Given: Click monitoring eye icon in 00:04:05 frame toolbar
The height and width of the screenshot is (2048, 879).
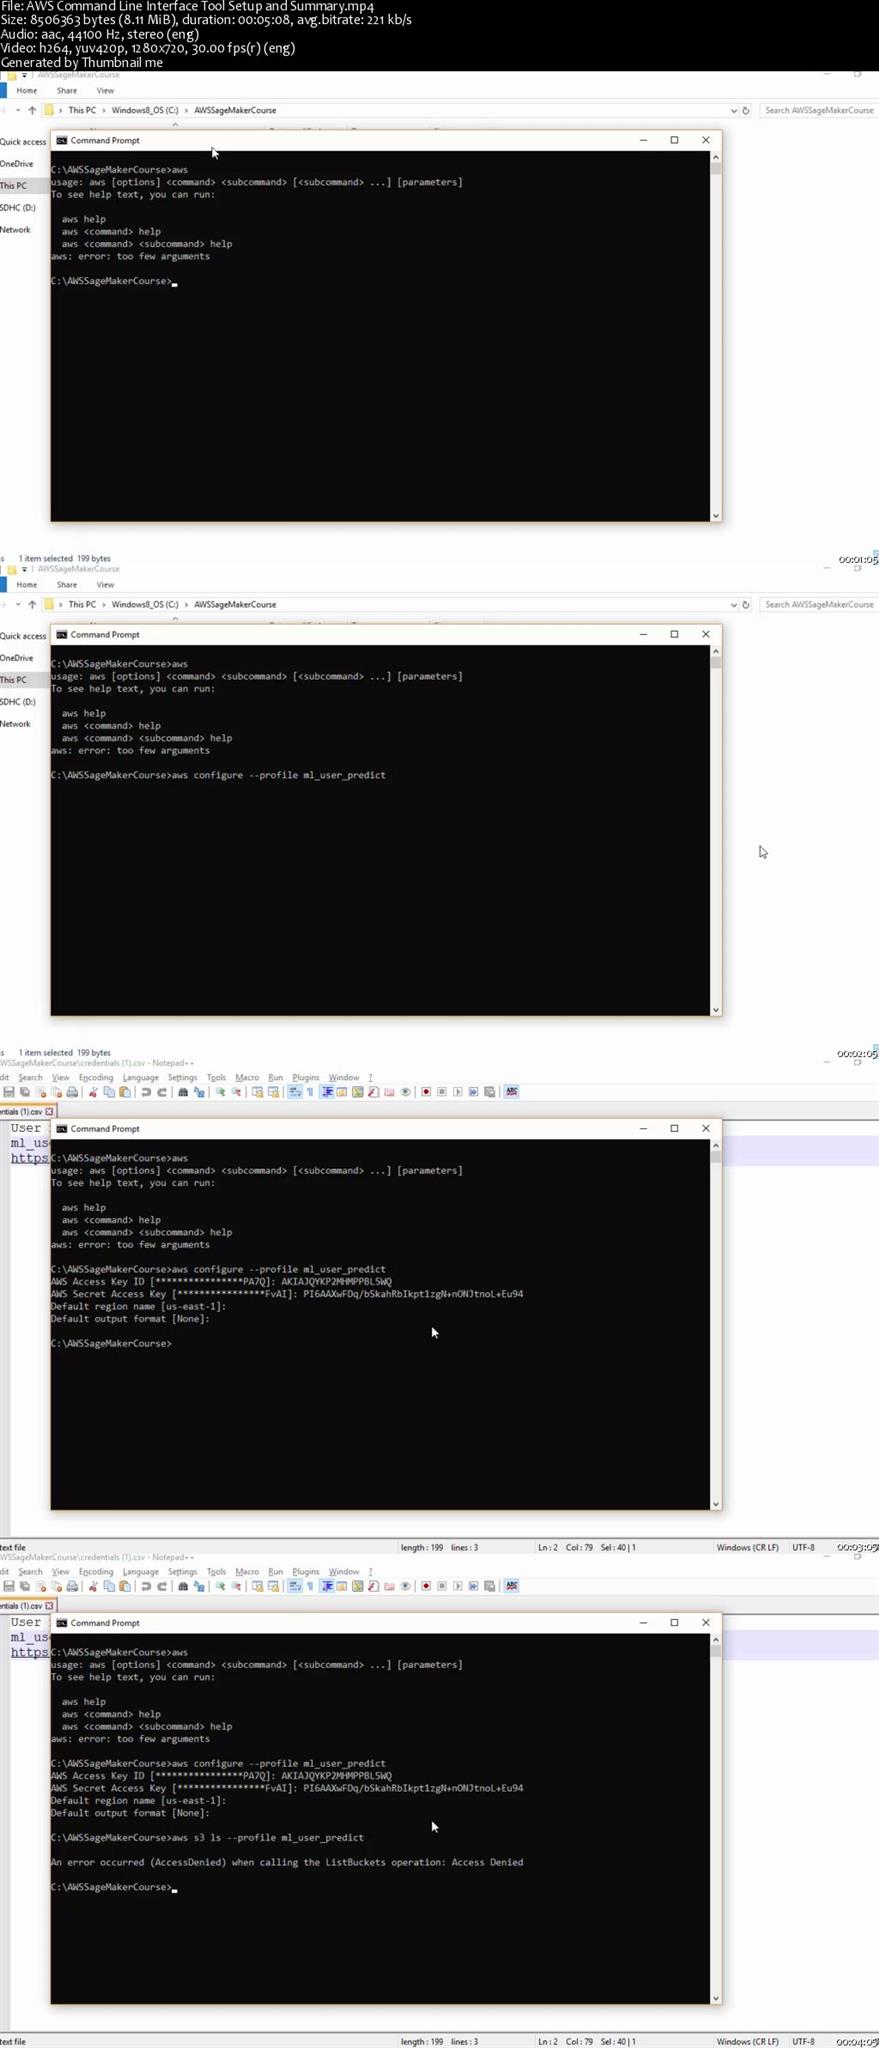Looking at the screenshot, I should tap(405, 1586).
